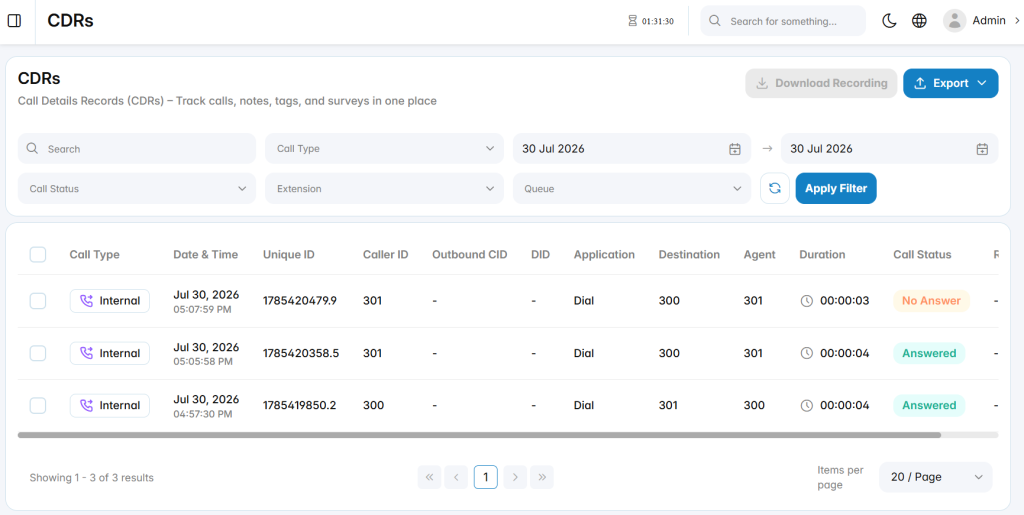Open the 20 / Page items dropdown
Image resolution: width=1024 pixels, height=515 pixels.
pos(935,477)
